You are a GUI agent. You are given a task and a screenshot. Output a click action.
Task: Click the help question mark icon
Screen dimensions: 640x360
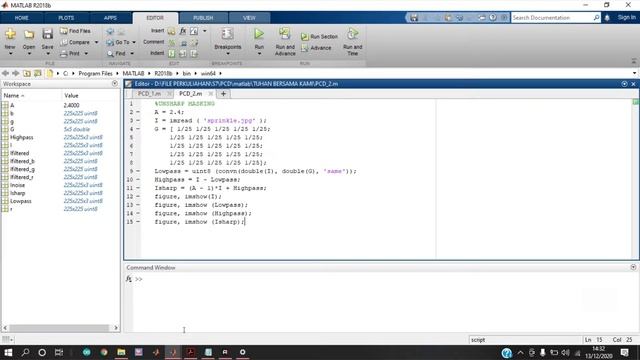(493, 18)
